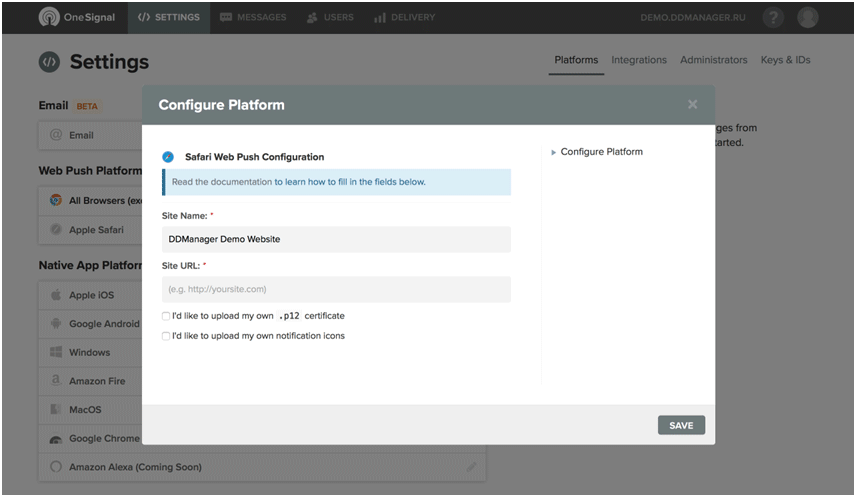Switch to the Keys & IDs tab

(x=785, y=60)
